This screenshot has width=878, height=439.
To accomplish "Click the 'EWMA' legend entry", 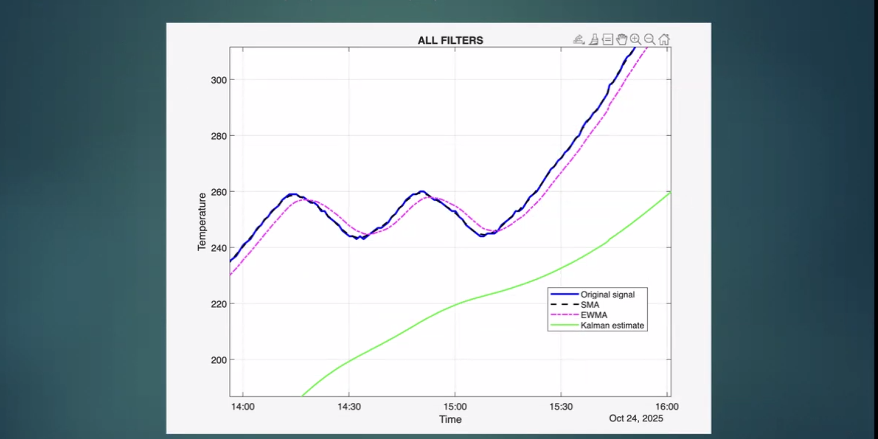I will pyautogui.click(x=594, y=315).
